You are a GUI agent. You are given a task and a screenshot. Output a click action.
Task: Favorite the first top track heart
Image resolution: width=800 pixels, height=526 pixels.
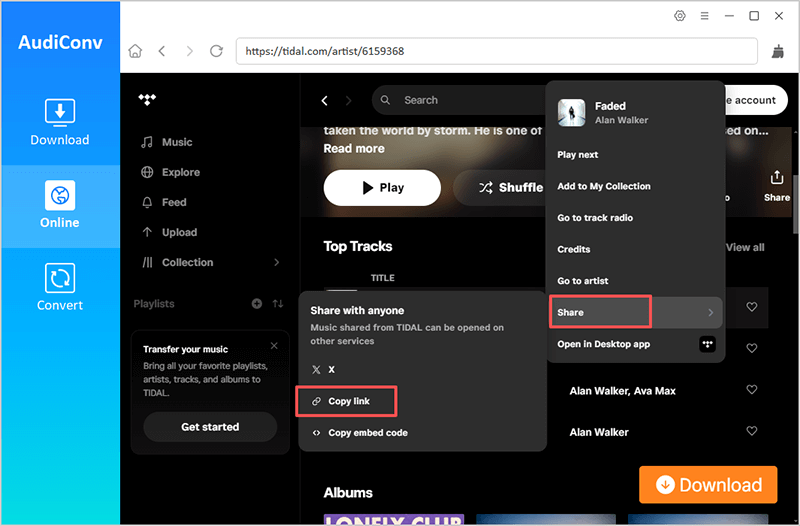[x=752, y=307]
